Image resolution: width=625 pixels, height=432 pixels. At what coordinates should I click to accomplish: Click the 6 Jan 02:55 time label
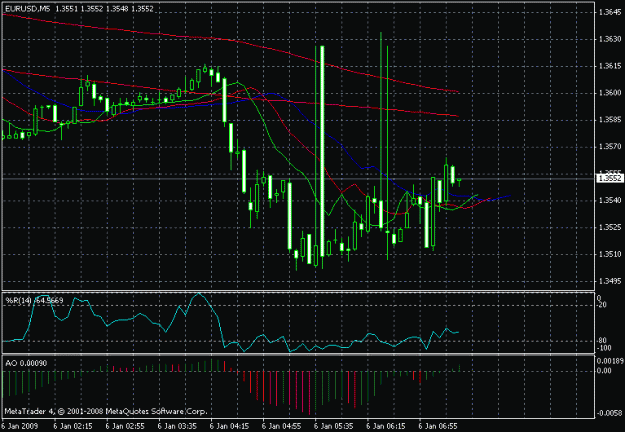[x=125, y=426]
